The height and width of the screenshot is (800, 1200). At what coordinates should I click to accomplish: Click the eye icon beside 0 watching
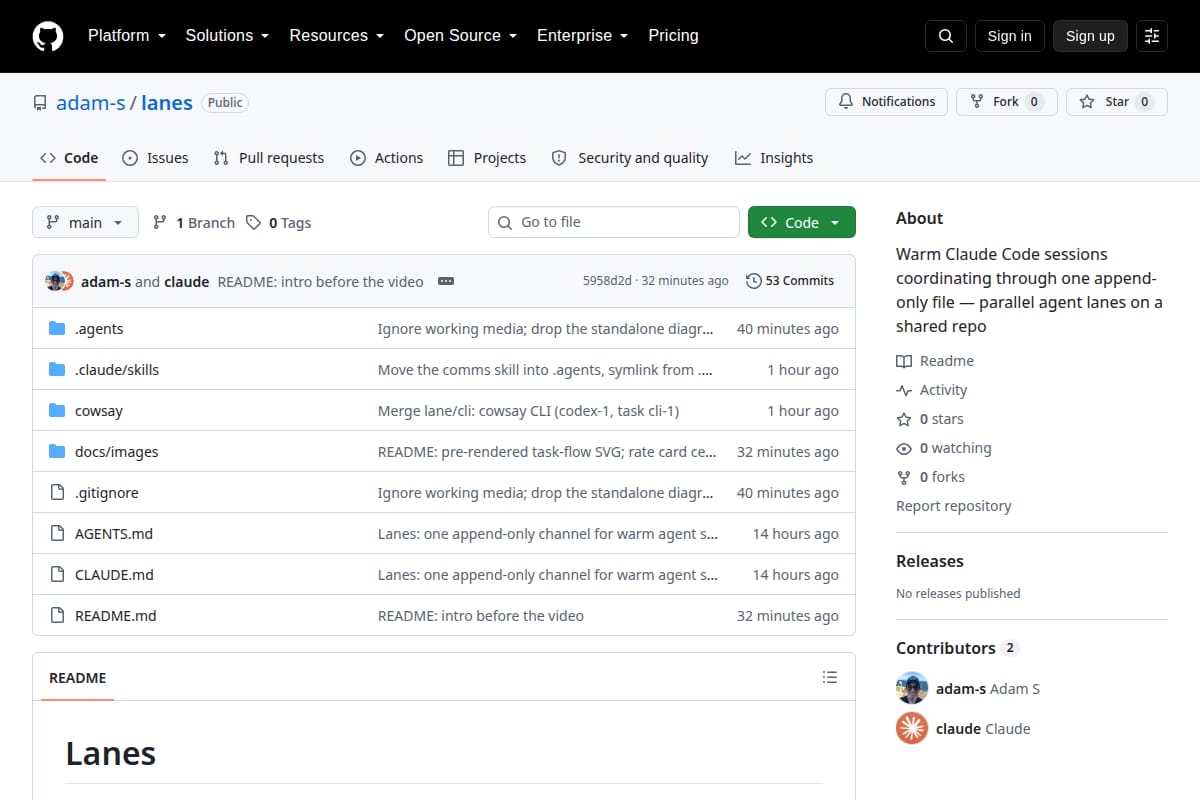tap(904, 448)
